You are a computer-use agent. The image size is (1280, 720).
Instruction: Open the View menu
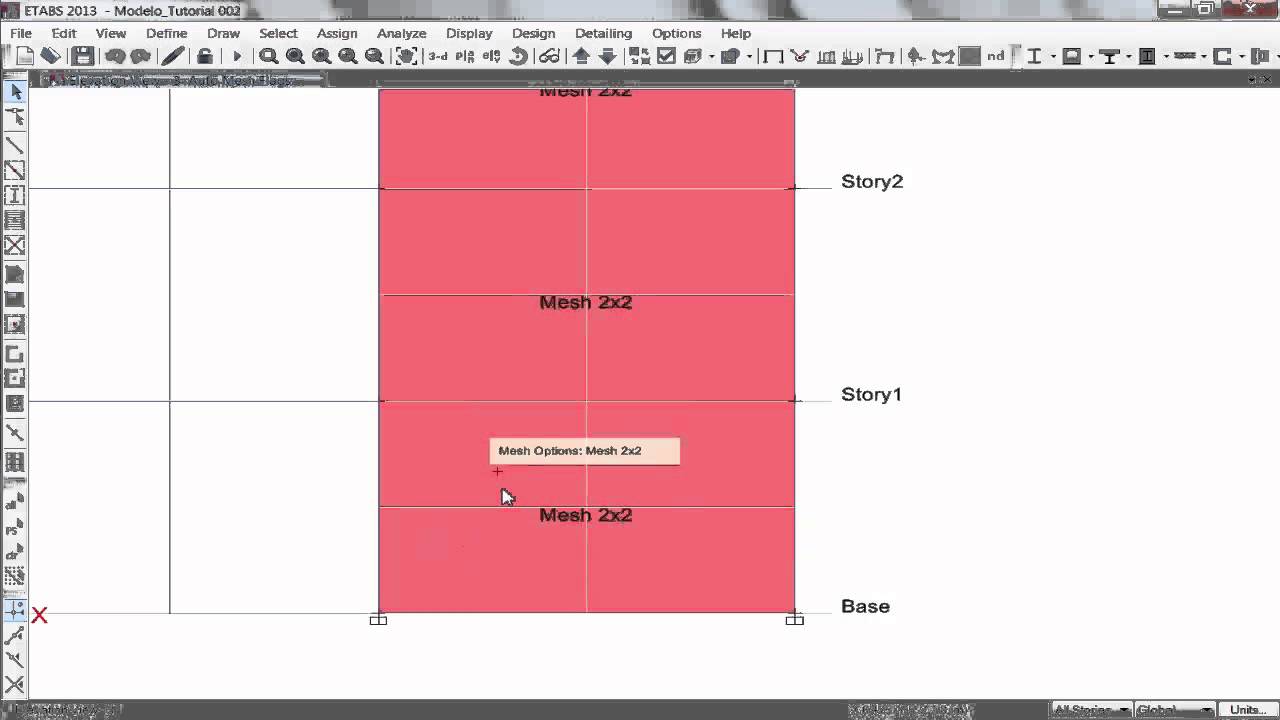[x=111, y=33]
